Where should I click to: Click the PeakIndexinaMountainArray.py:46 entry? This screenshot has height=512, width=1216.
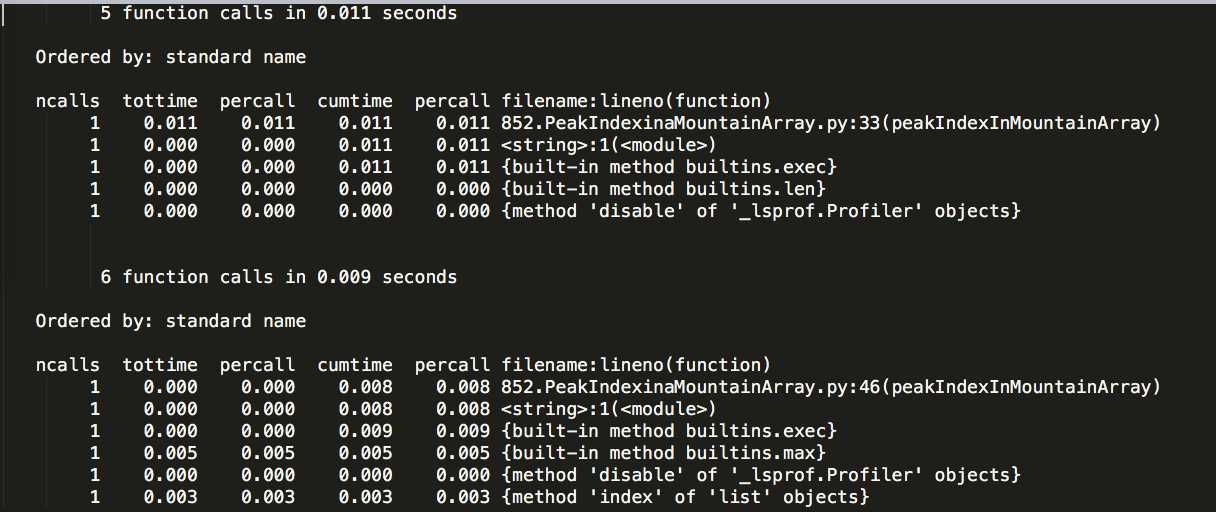[831, 387]
